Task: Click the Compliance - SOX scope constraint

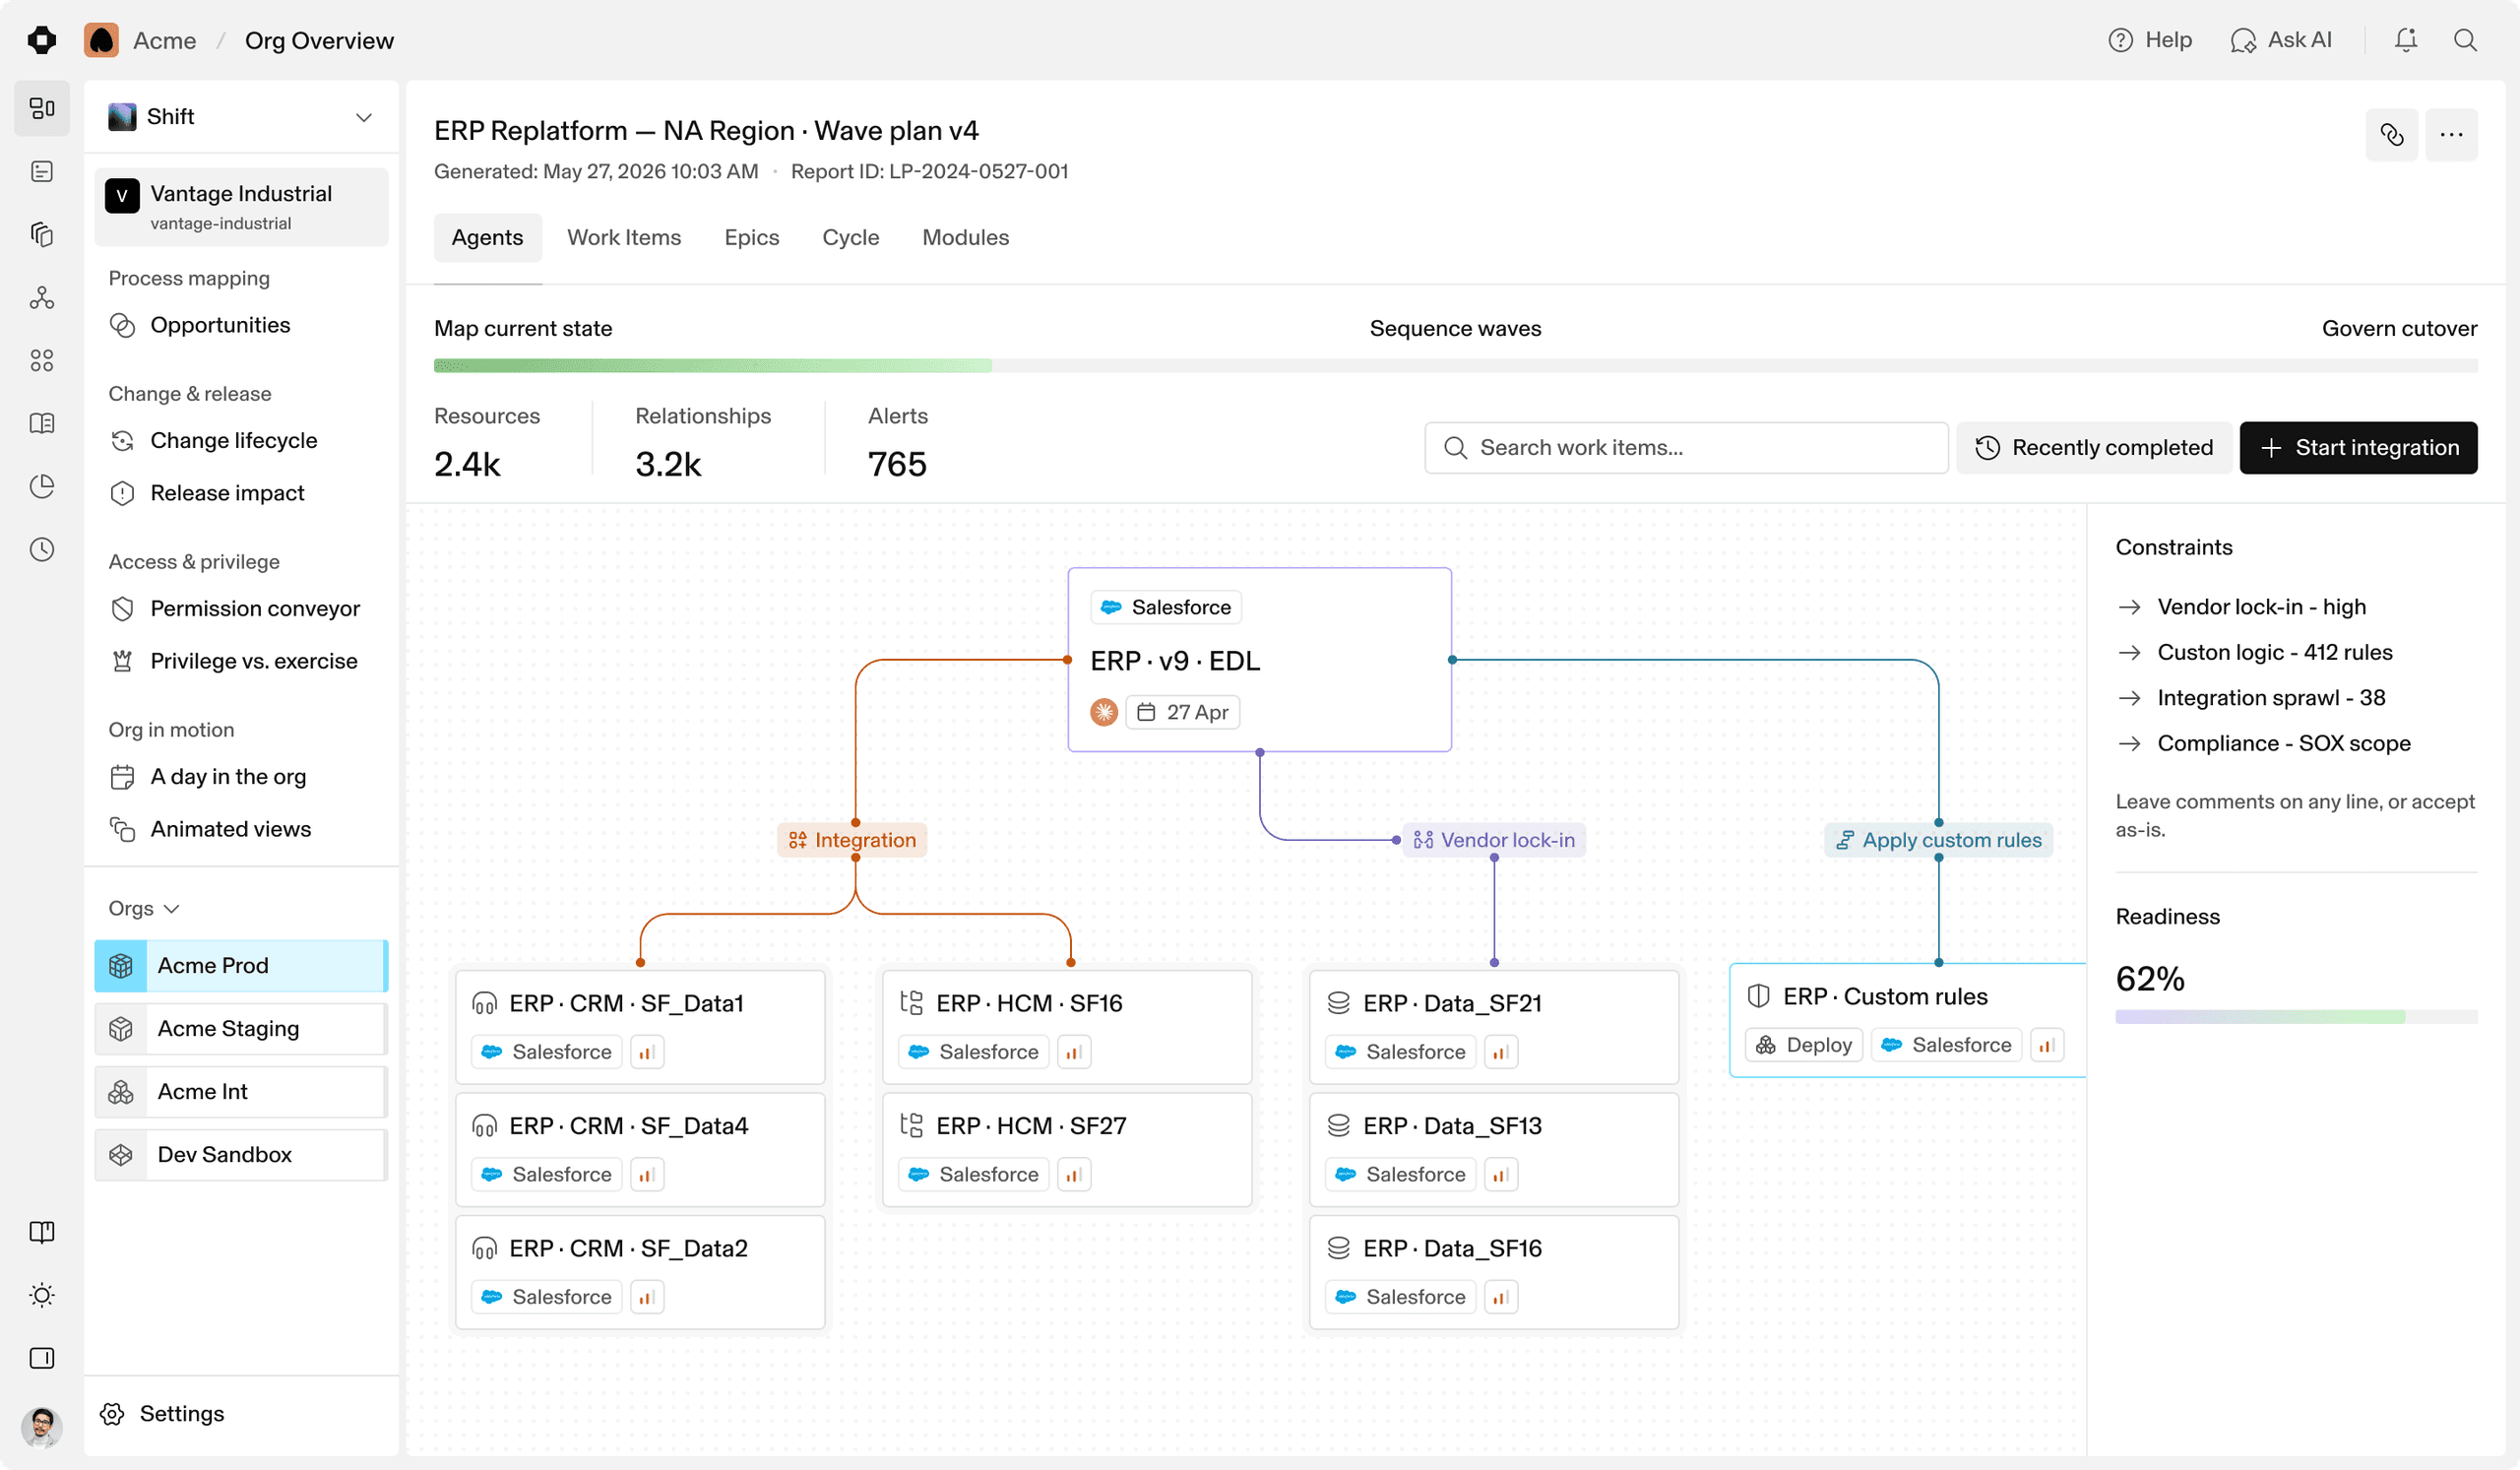Action: [x=2264, y=743]
